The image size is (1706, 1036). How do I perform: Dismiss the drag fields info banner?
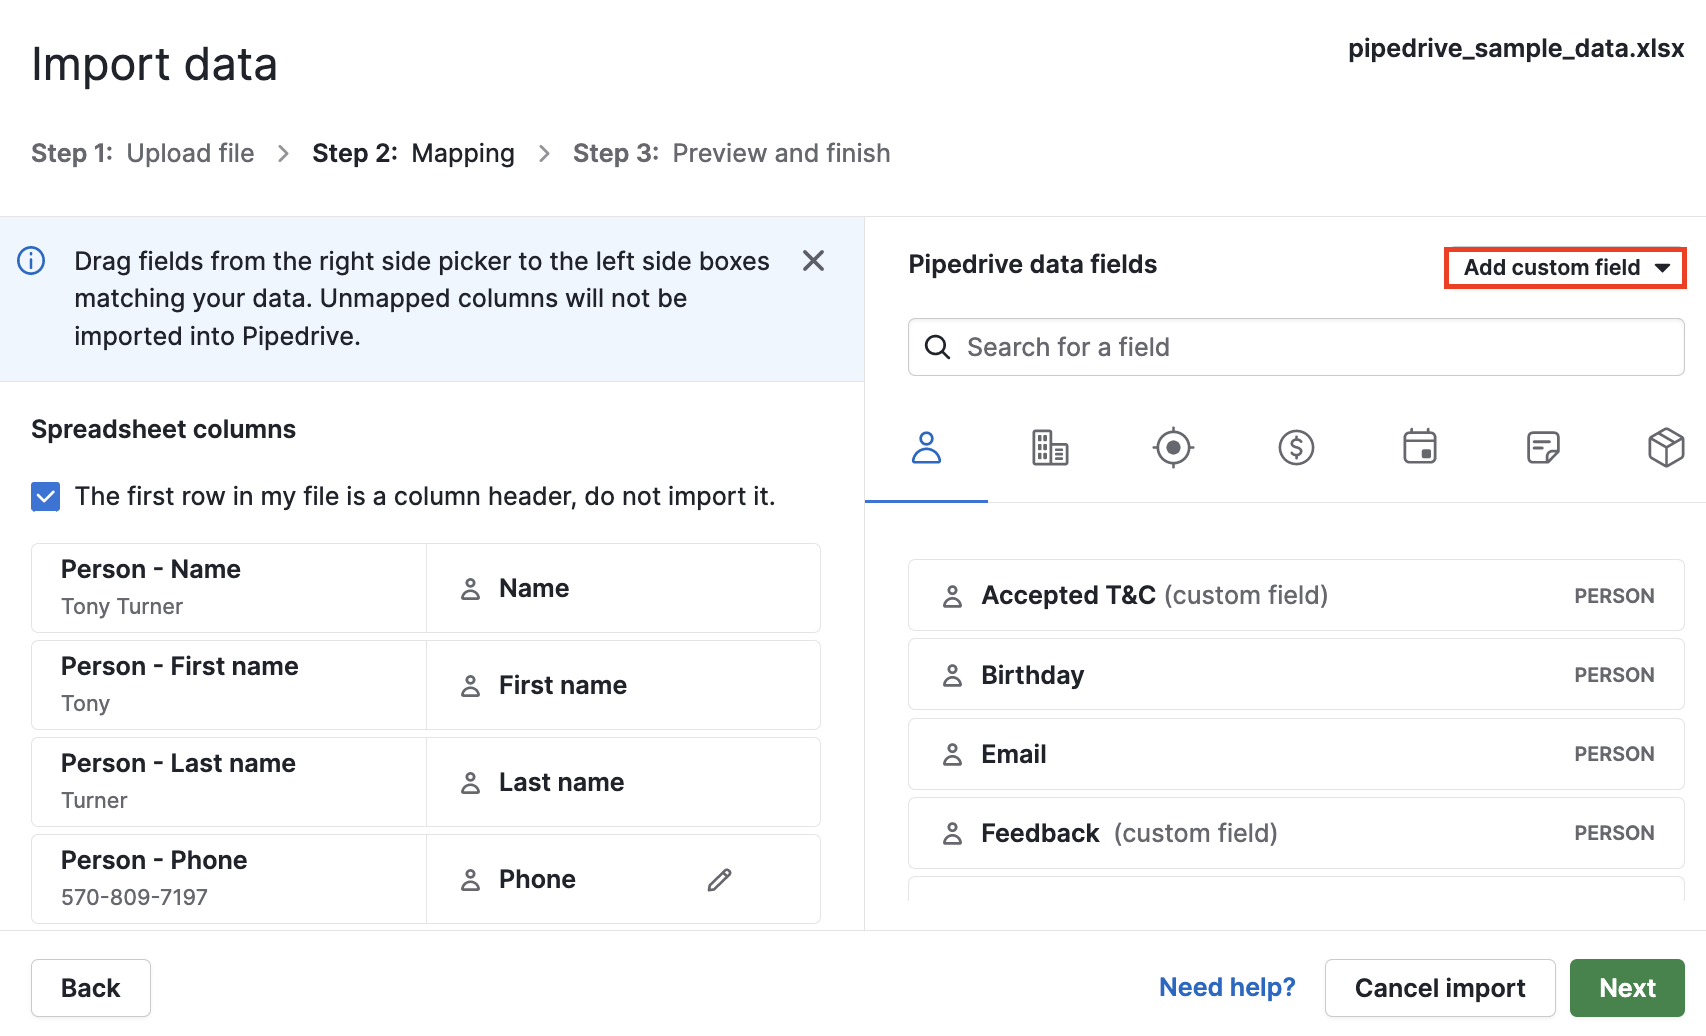tap(813, 261)
